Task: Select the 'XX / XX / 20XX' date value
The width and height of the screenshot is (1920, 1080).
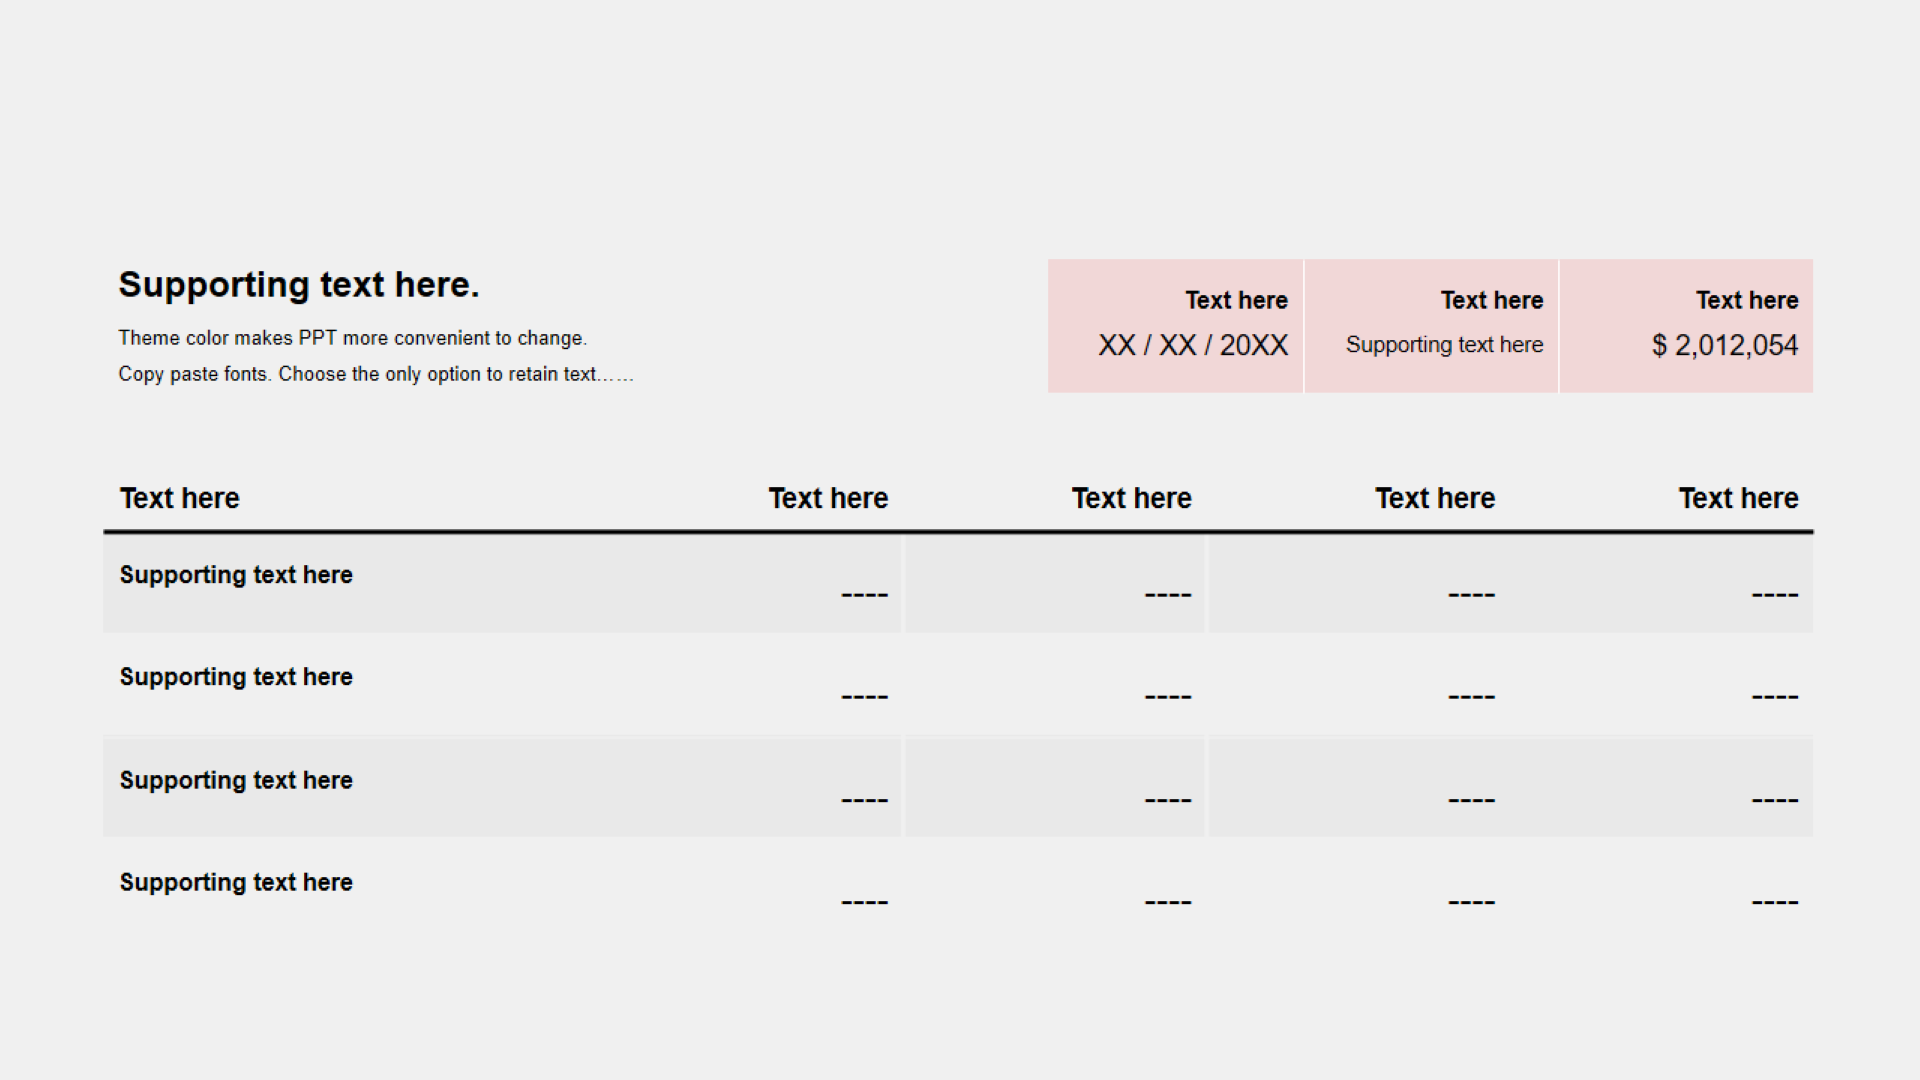Action: pos(1193,345)
